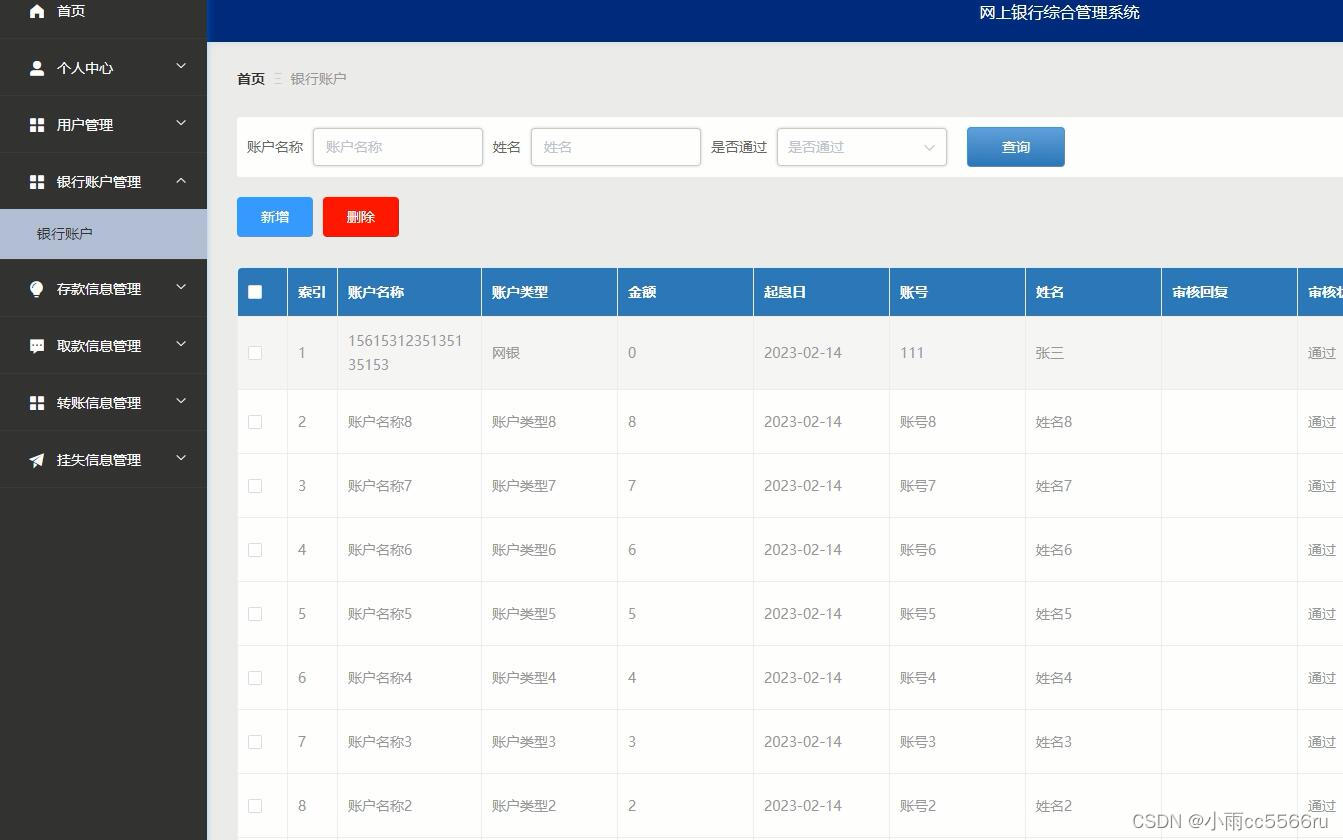This screenshot has width=1343, height=840.
Task: Check the checkbox for row 账户名称8
Action: click(x=255, y=422)
